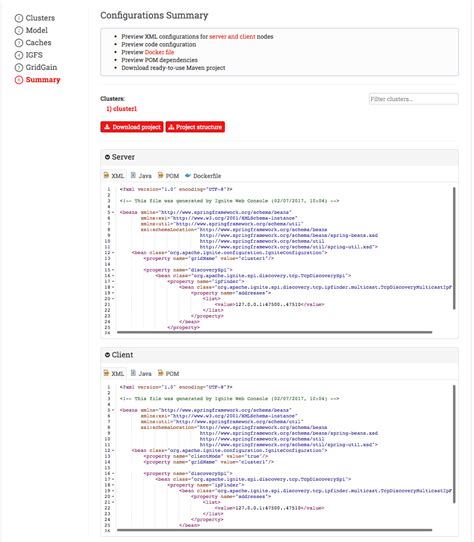
Task: Fold line 15 discoverySpi property in Server editor
Action: [x=113, y=270]
